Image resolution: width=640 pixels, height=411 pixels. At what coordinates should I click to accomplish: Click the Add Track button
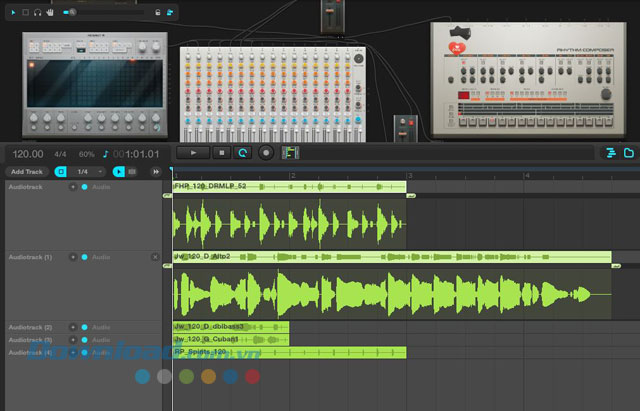(x=26, y=172)
